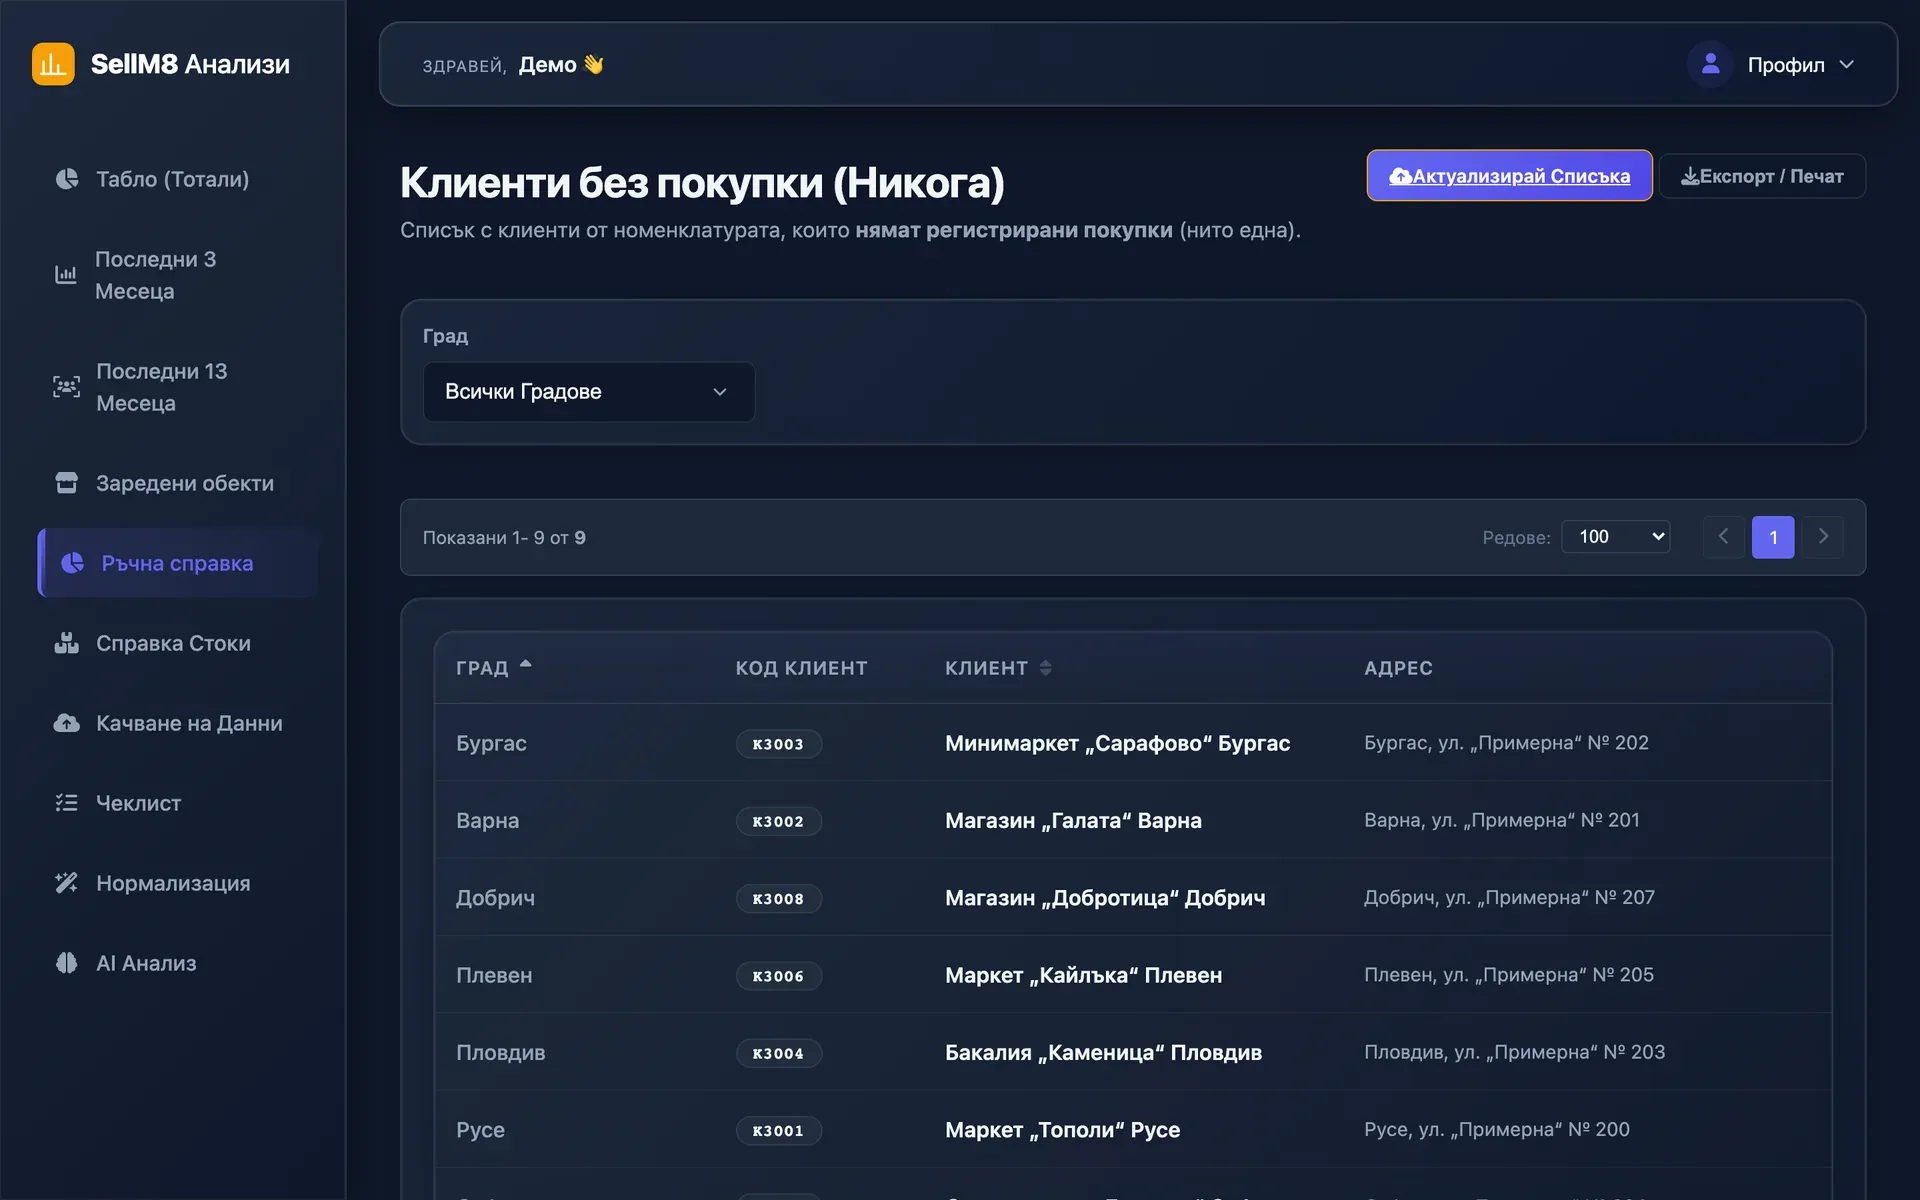
Task: Click the Бургас city cell
Action: [491, 743]
